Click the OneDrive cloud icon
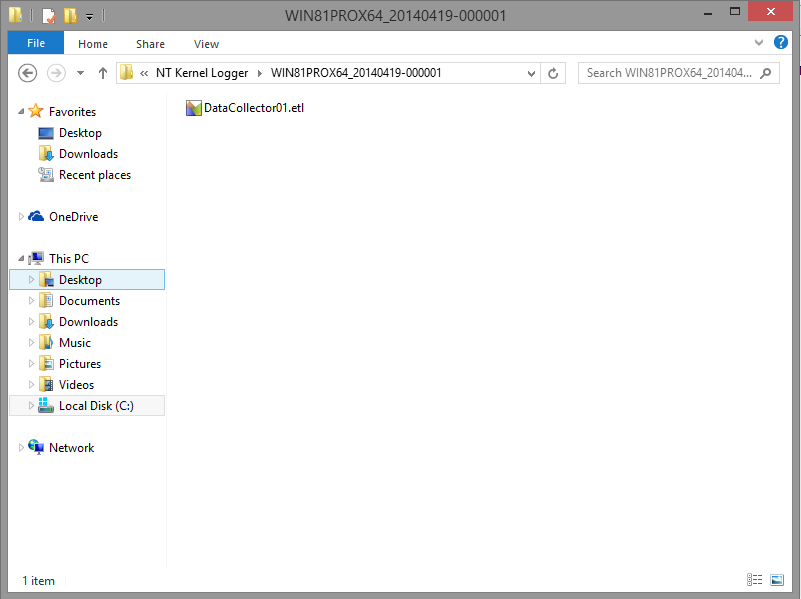The image size is (801, 599). click(x=36, y=217)
